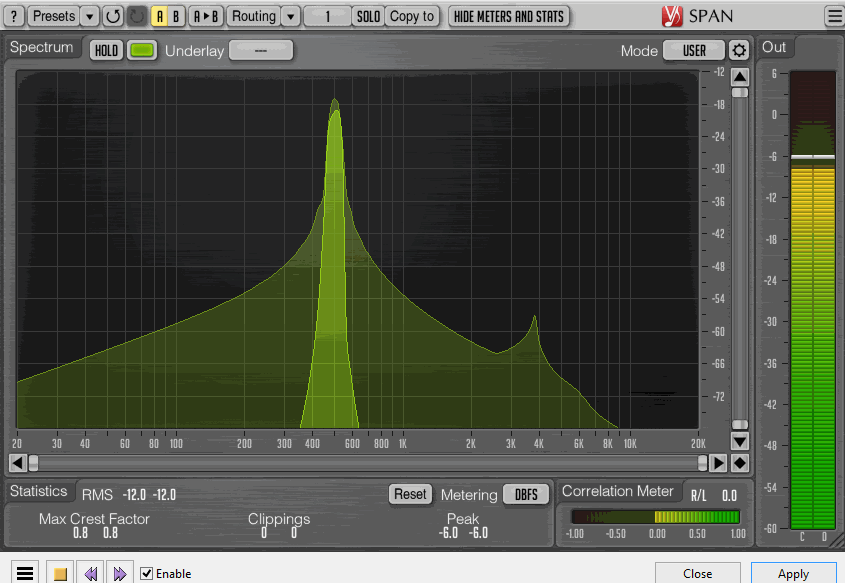This screenshot has height=583, width=845.
Task: Click the Copy to button
Action: tap(412, 16)
